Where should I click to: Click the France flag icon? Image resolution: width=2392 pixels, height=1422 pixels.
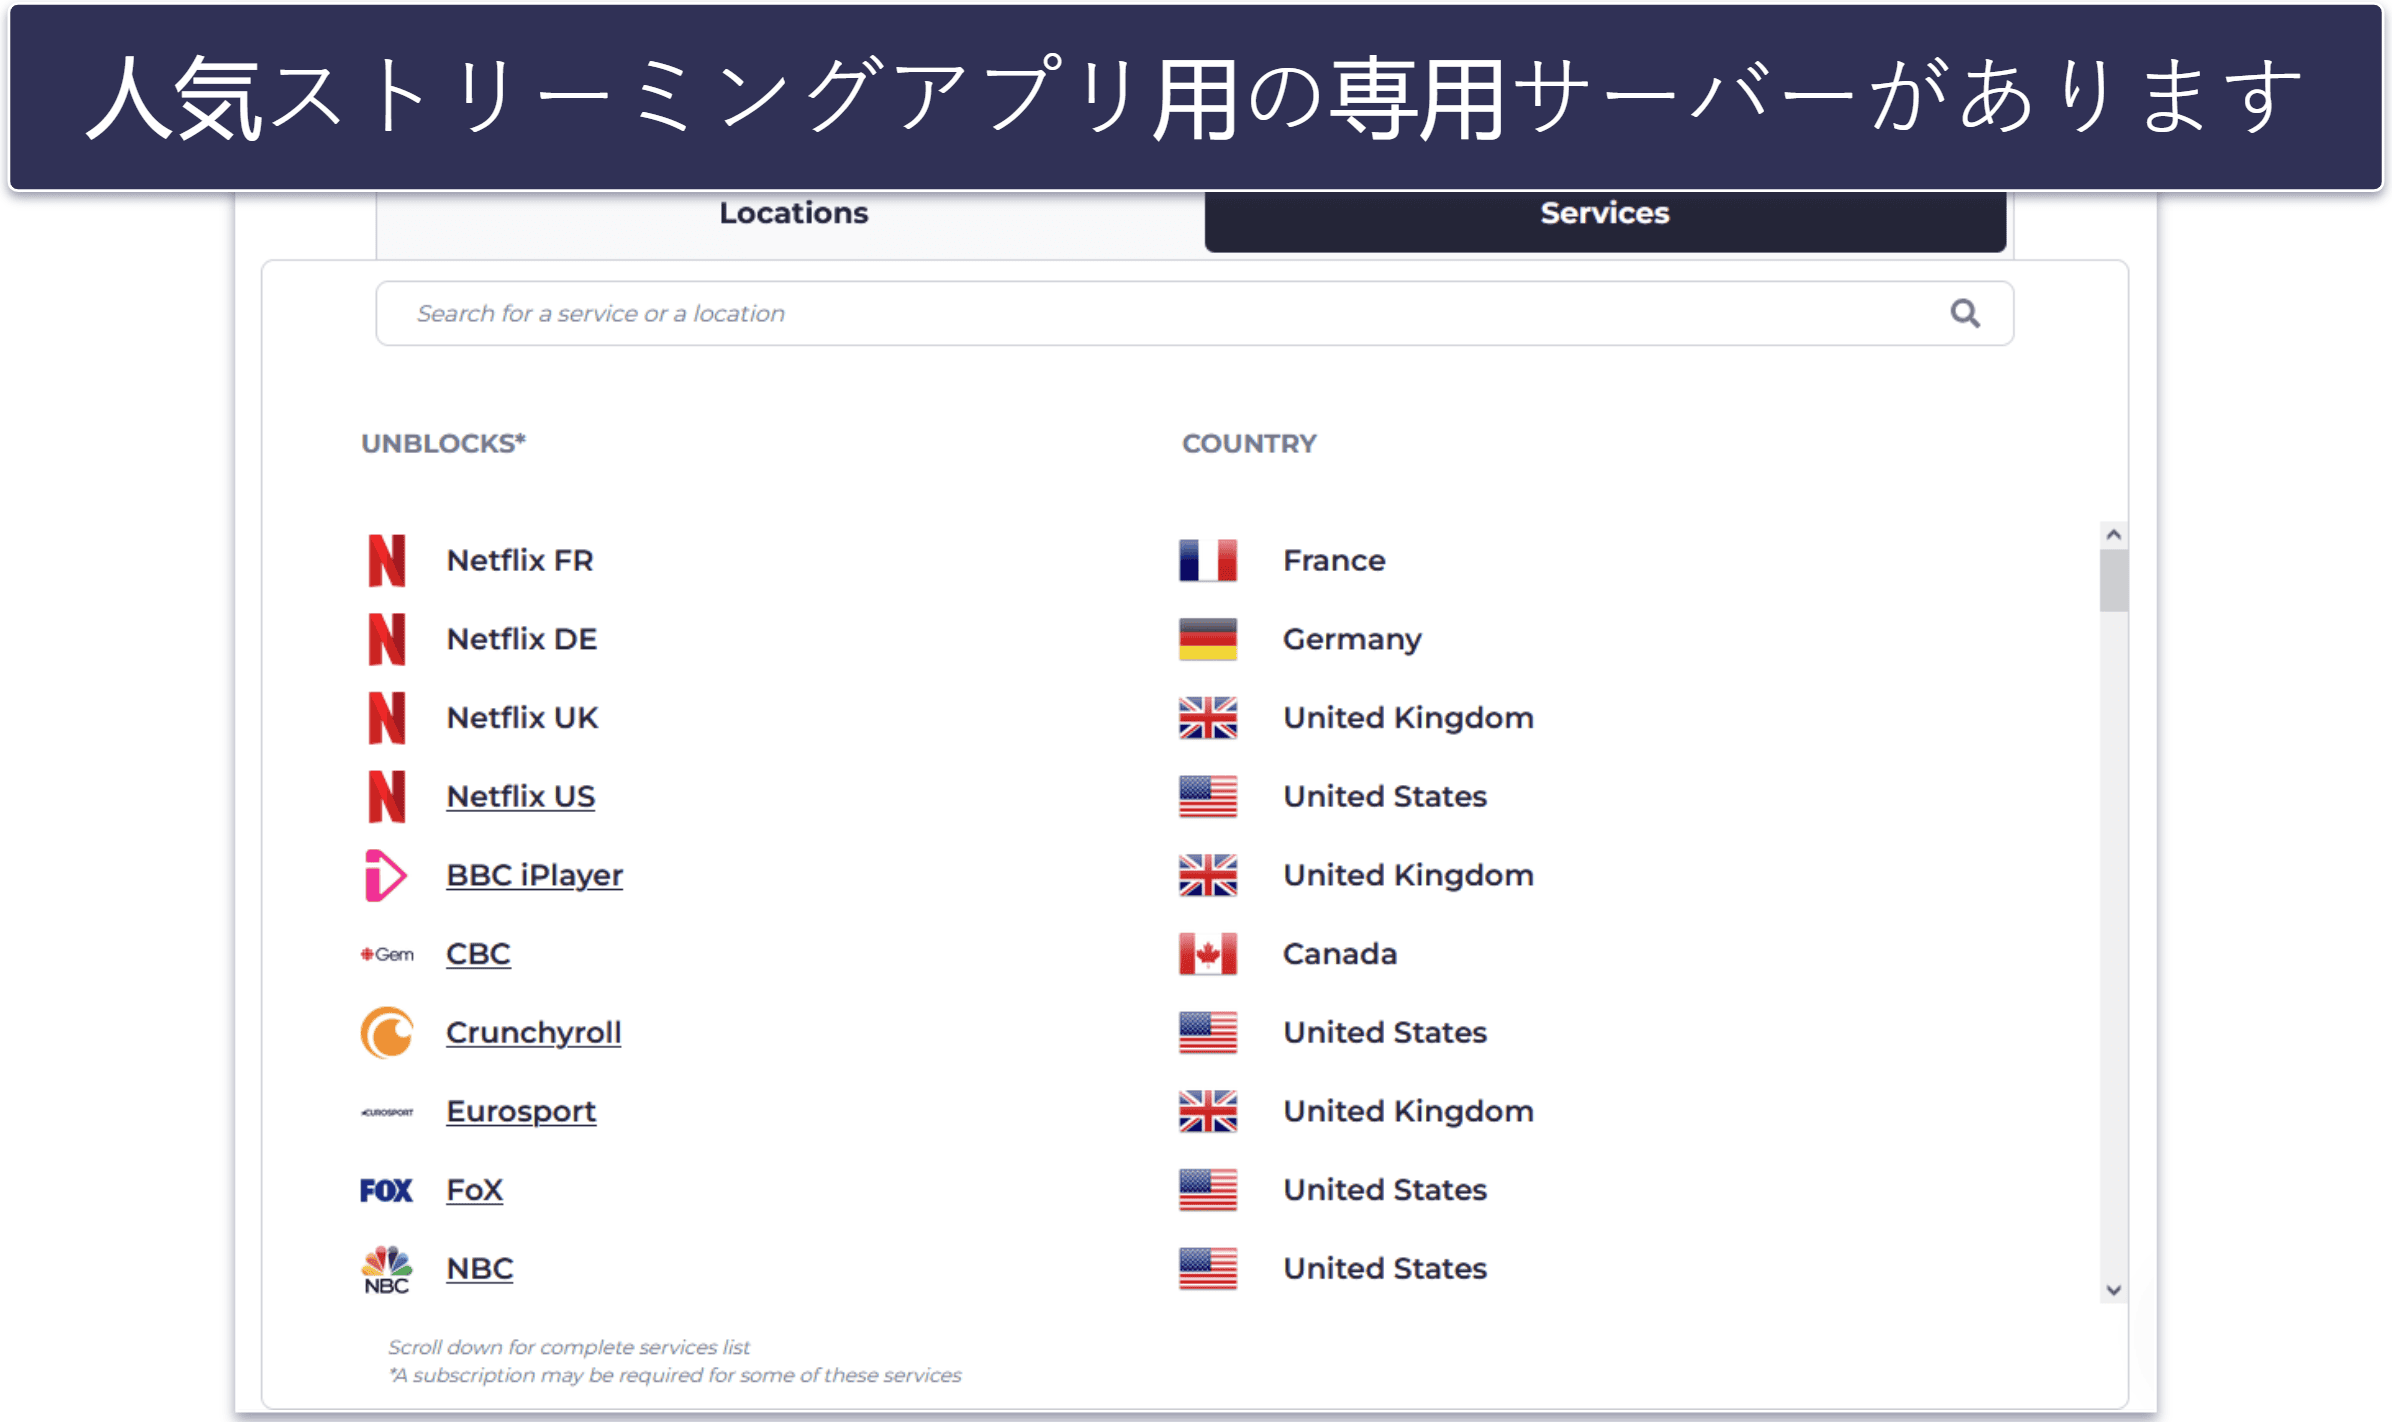(x=1208, y=560)
